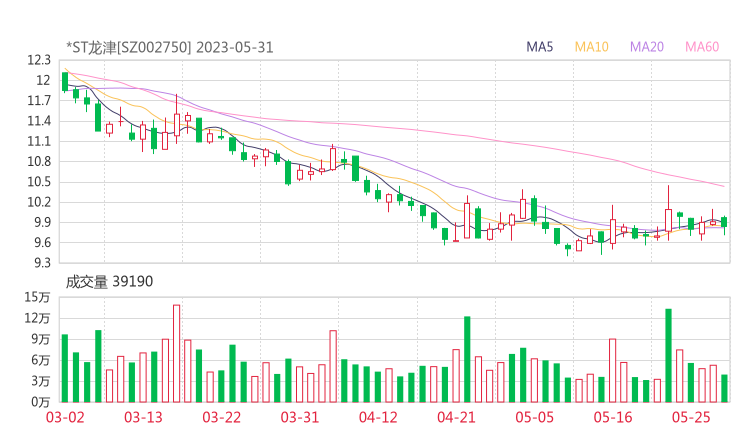Click the tallest hollow red volume bar

pyautogui.click(x=177, y=354)
